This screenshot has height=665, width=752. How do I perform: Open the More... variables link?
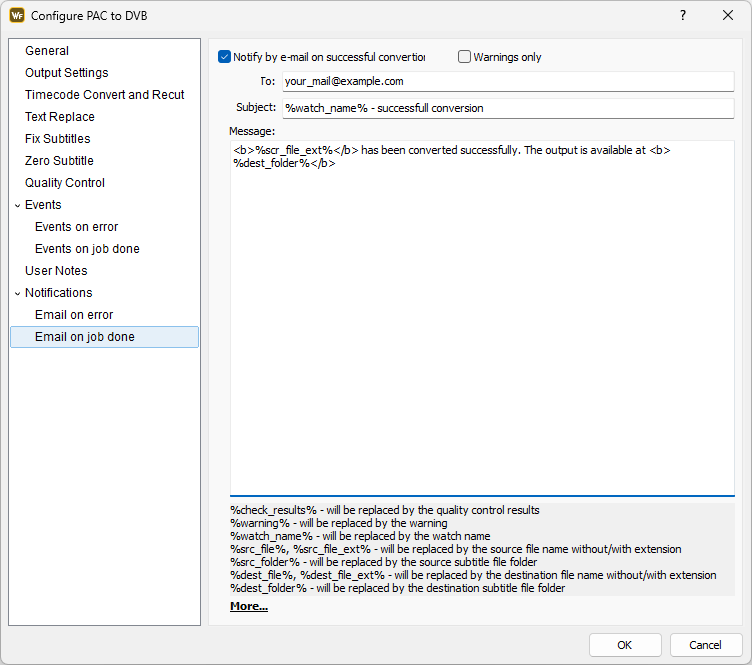(x=248, y=606)
